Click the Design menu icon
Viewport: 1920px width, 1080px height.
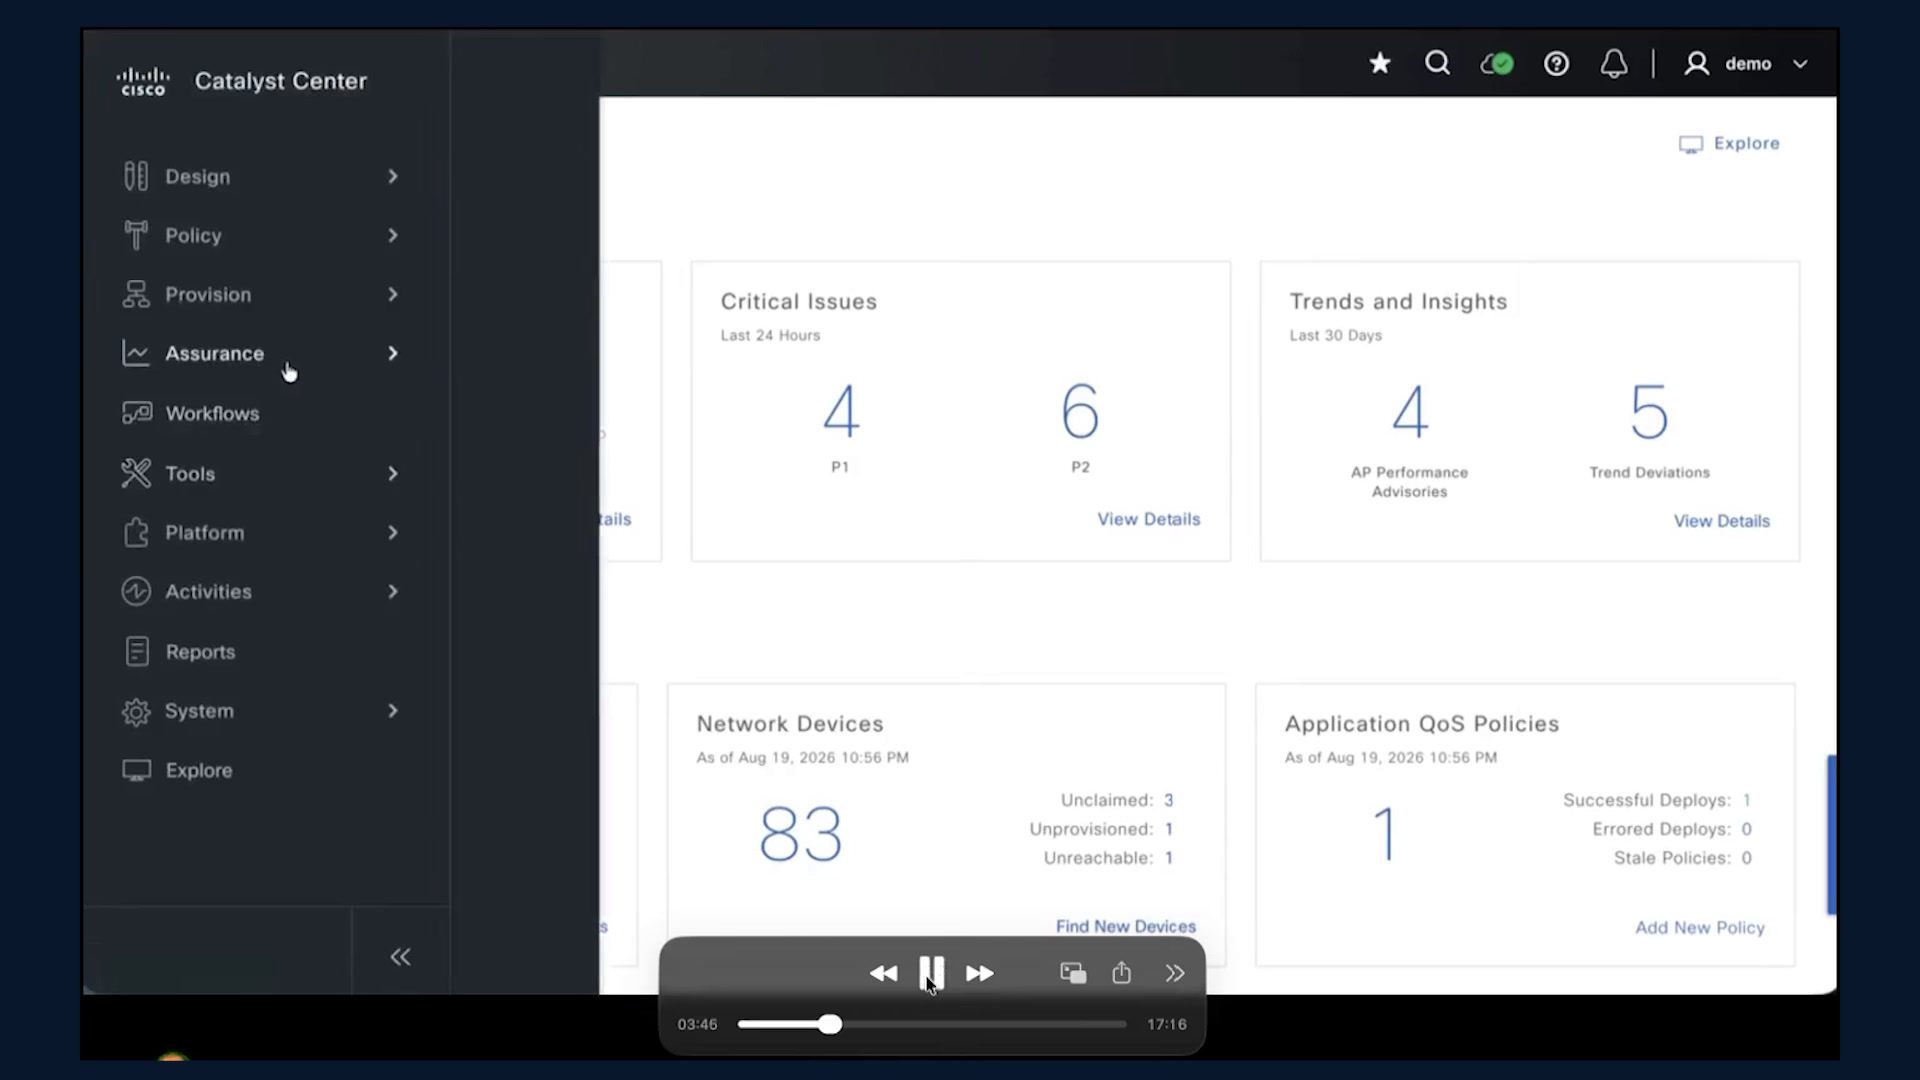(x=136, y=176)
